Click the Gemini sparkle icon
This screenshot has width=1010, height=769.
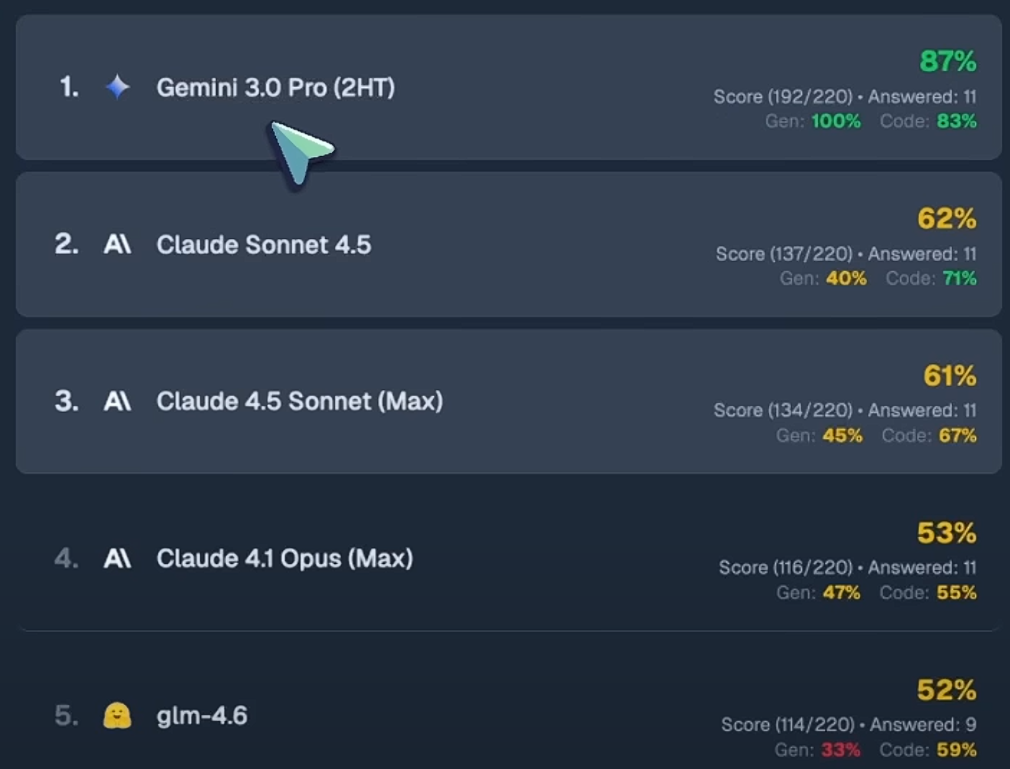pos(118,88)
